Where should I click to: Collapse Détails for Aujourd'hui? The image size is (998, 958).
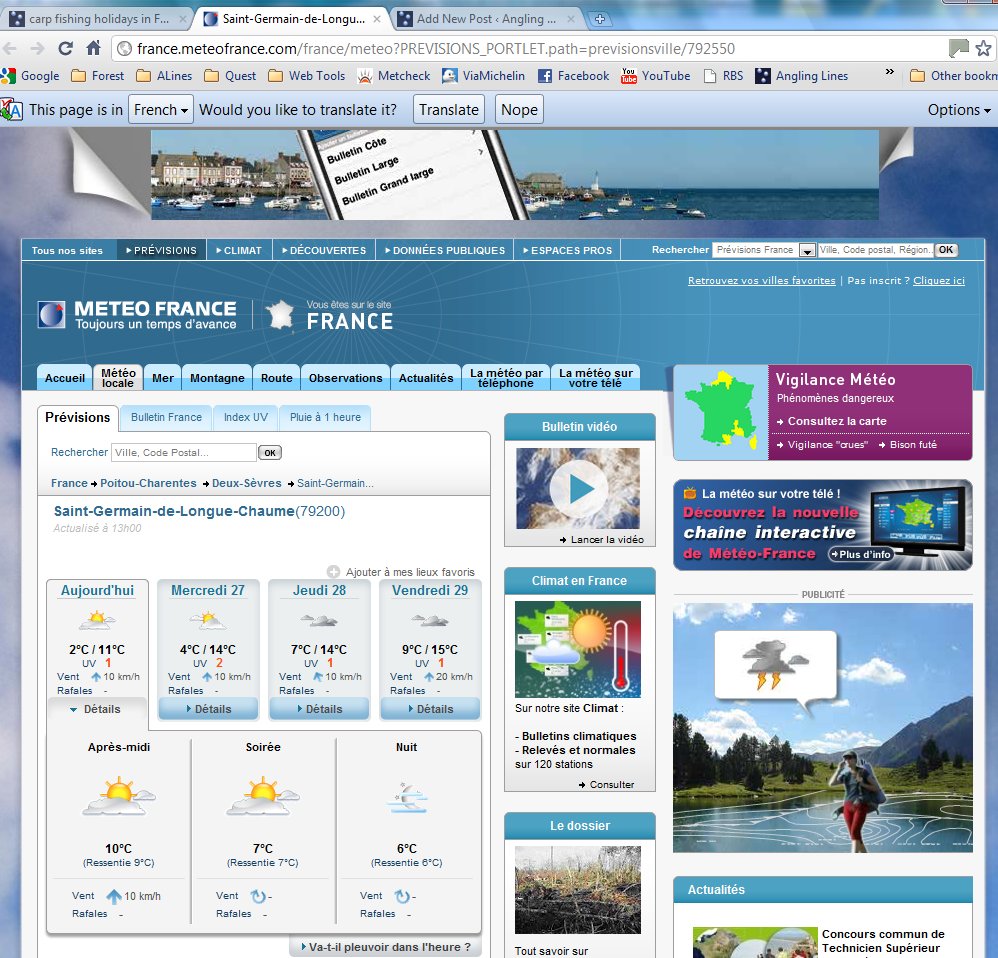tap(96, 709)
